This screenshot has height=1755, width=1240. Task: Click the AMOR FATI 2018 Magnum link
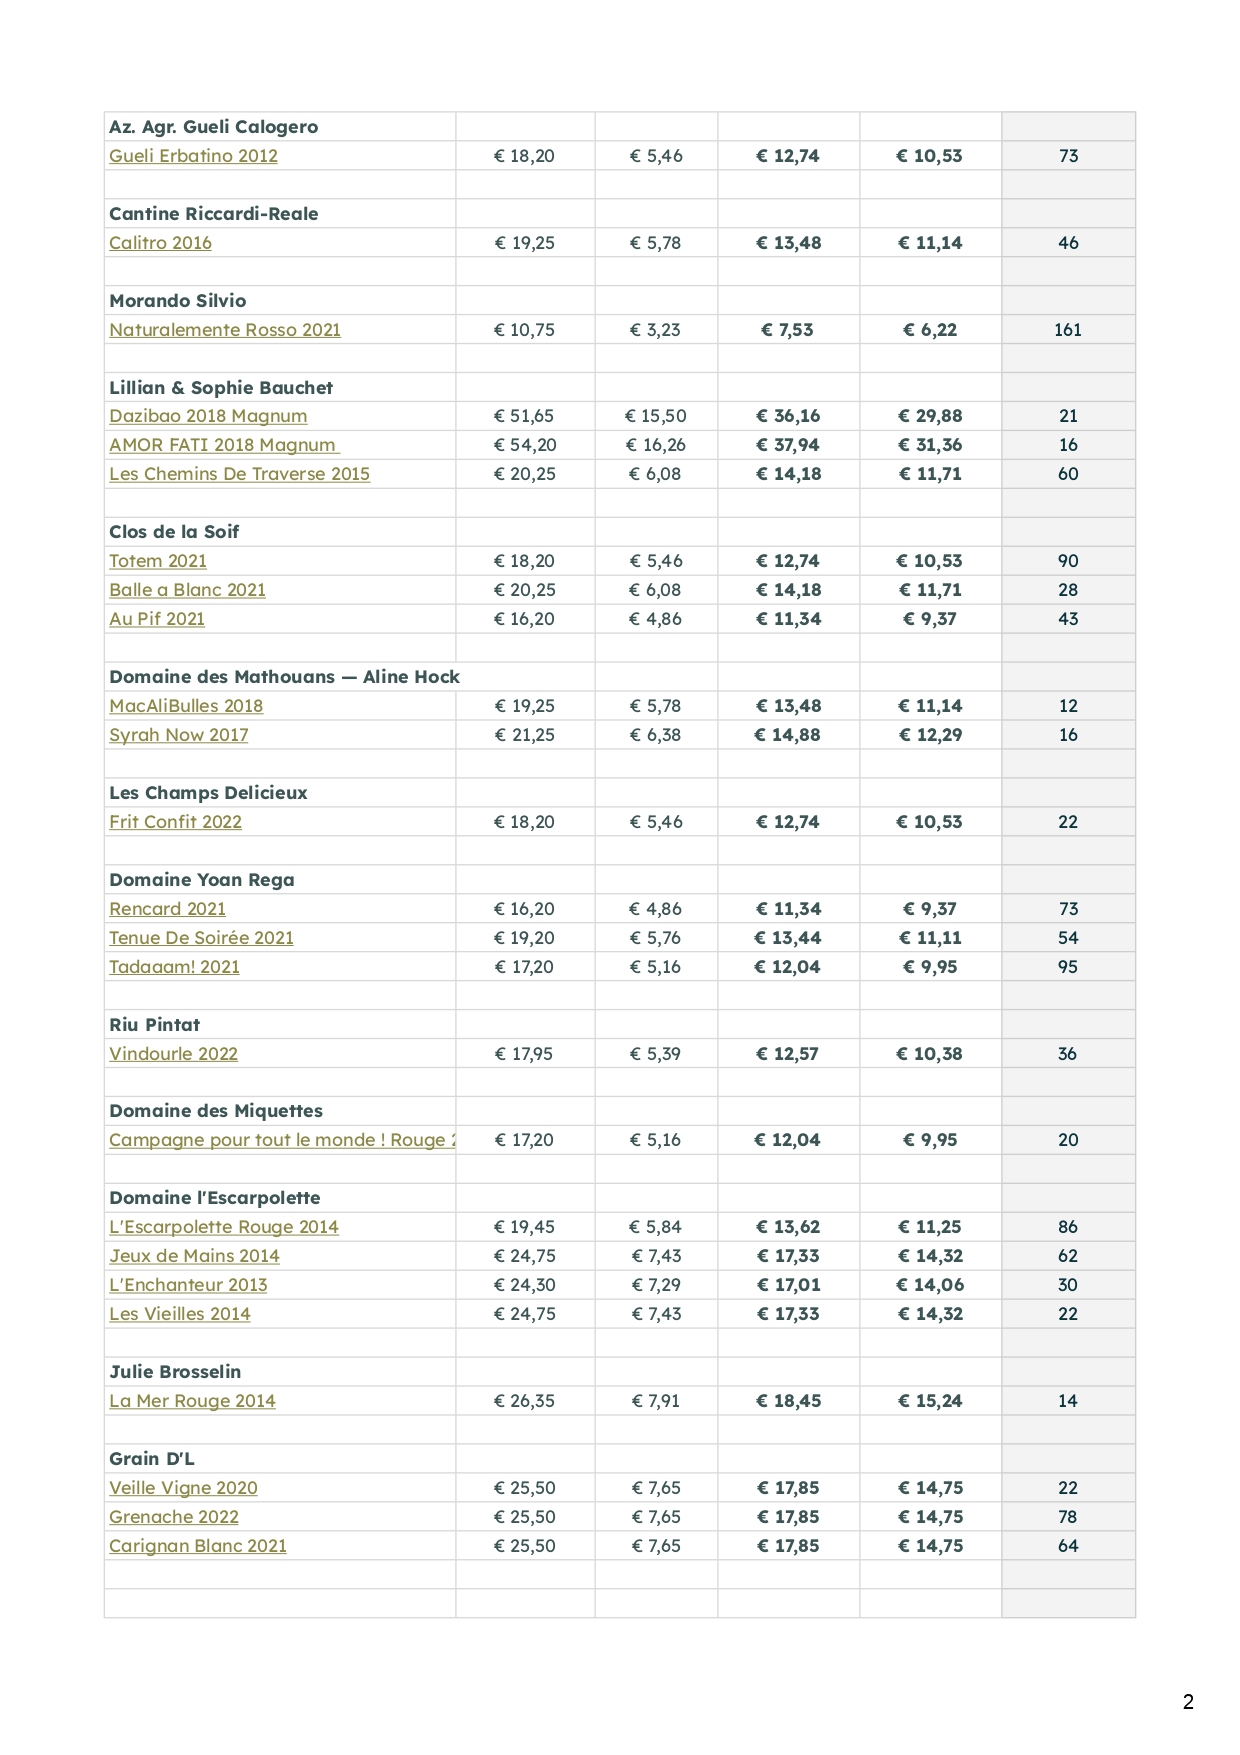click(224, 445)
